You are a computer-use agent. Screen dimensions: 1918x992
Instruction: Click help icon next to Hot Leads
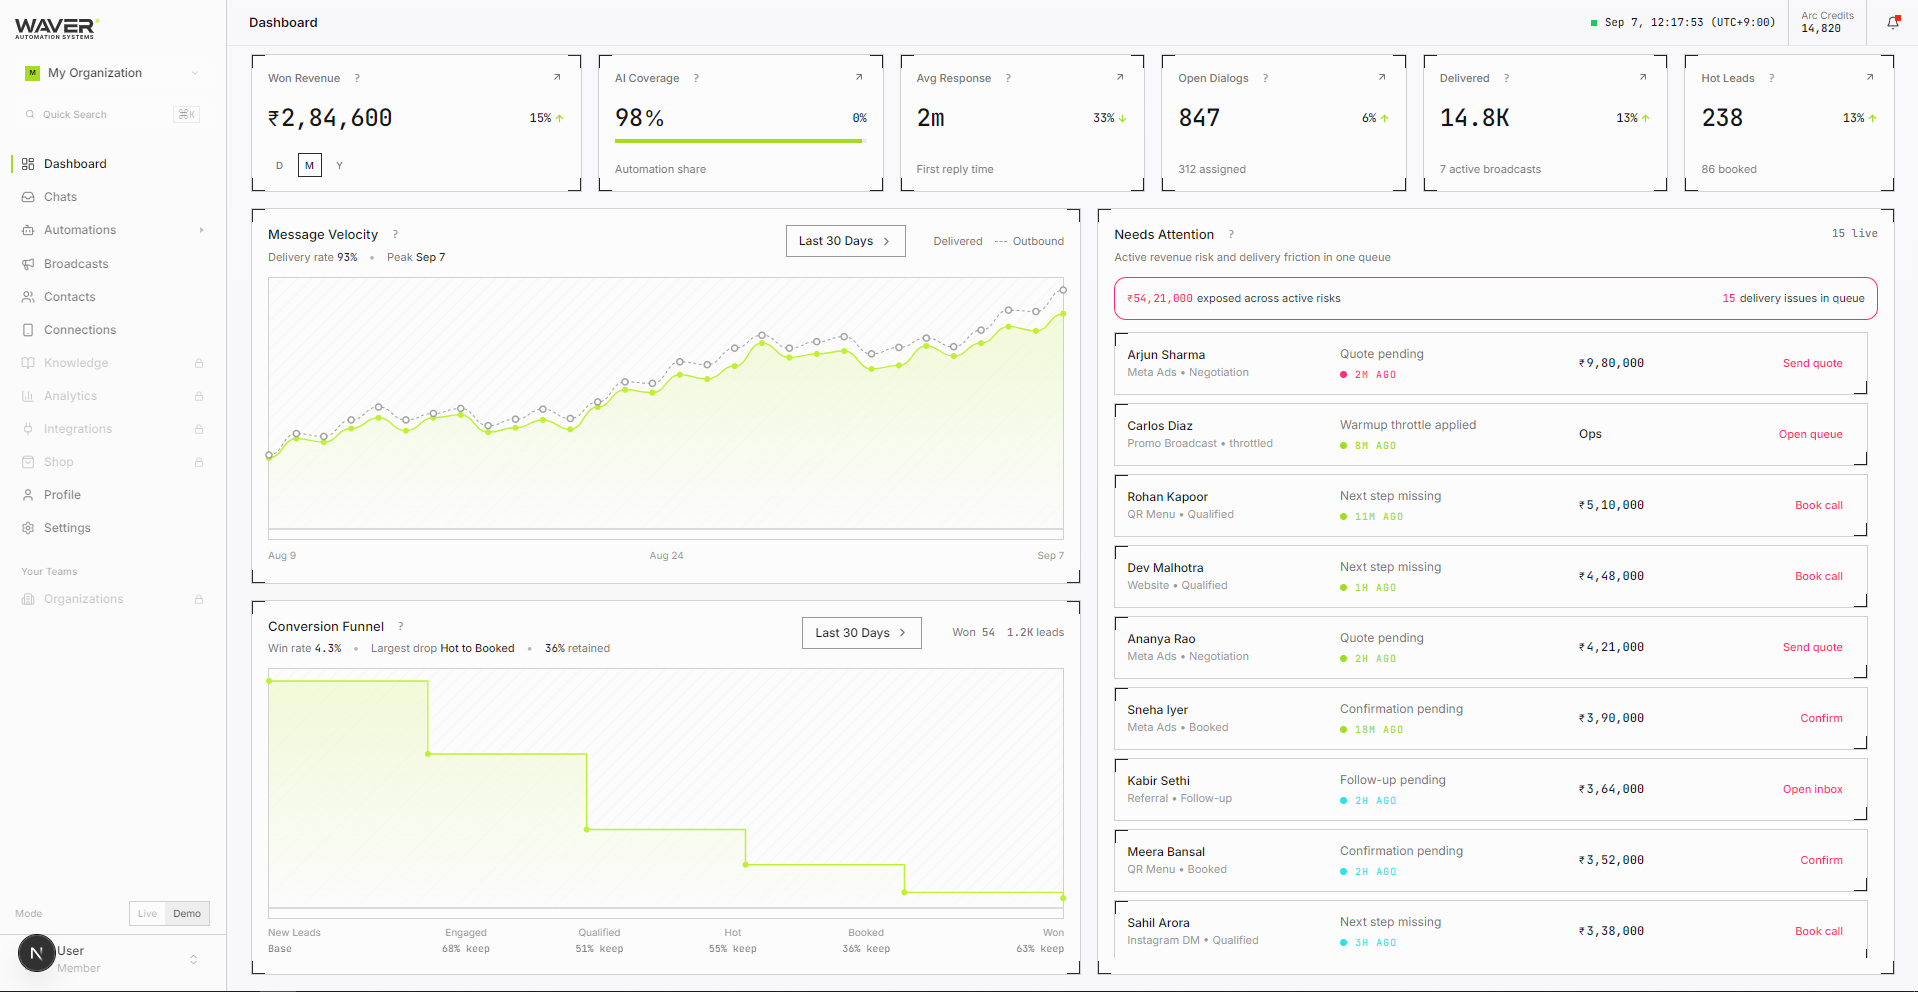pos(1771,78)
